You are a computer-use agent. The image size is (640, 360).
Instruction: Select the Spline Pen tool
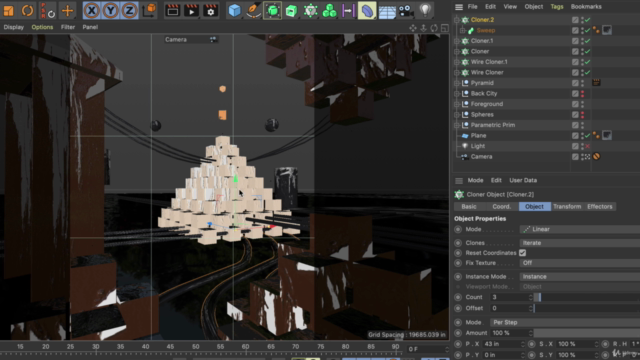tap(253, 10)
